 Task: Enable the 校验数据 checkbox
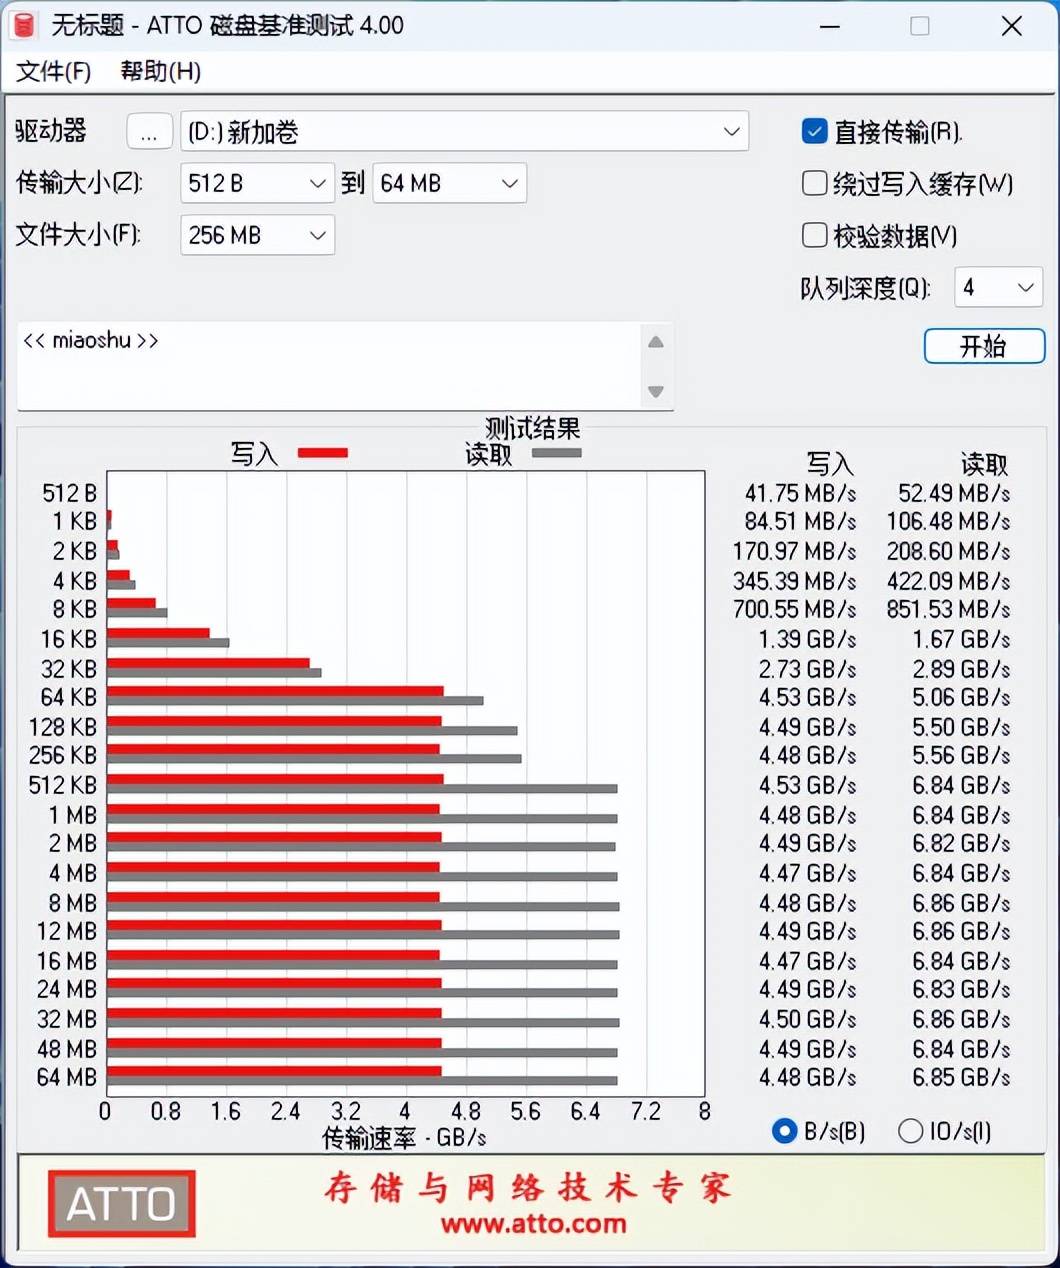pos(814,235)
